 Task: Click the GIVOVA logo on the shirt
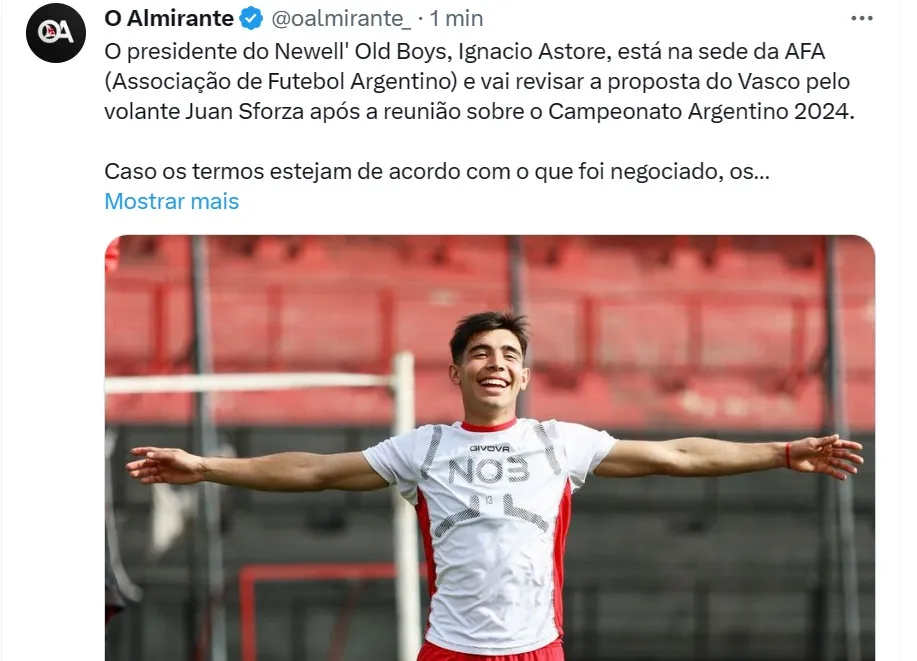pyautogui.click(x=489, y=448)
